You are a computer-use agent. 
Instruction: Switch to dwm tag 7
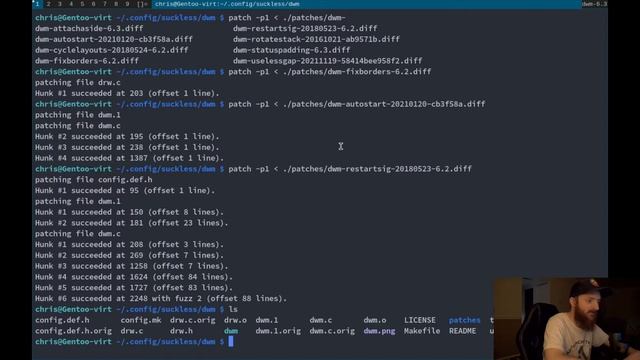(x=105, y=4)
